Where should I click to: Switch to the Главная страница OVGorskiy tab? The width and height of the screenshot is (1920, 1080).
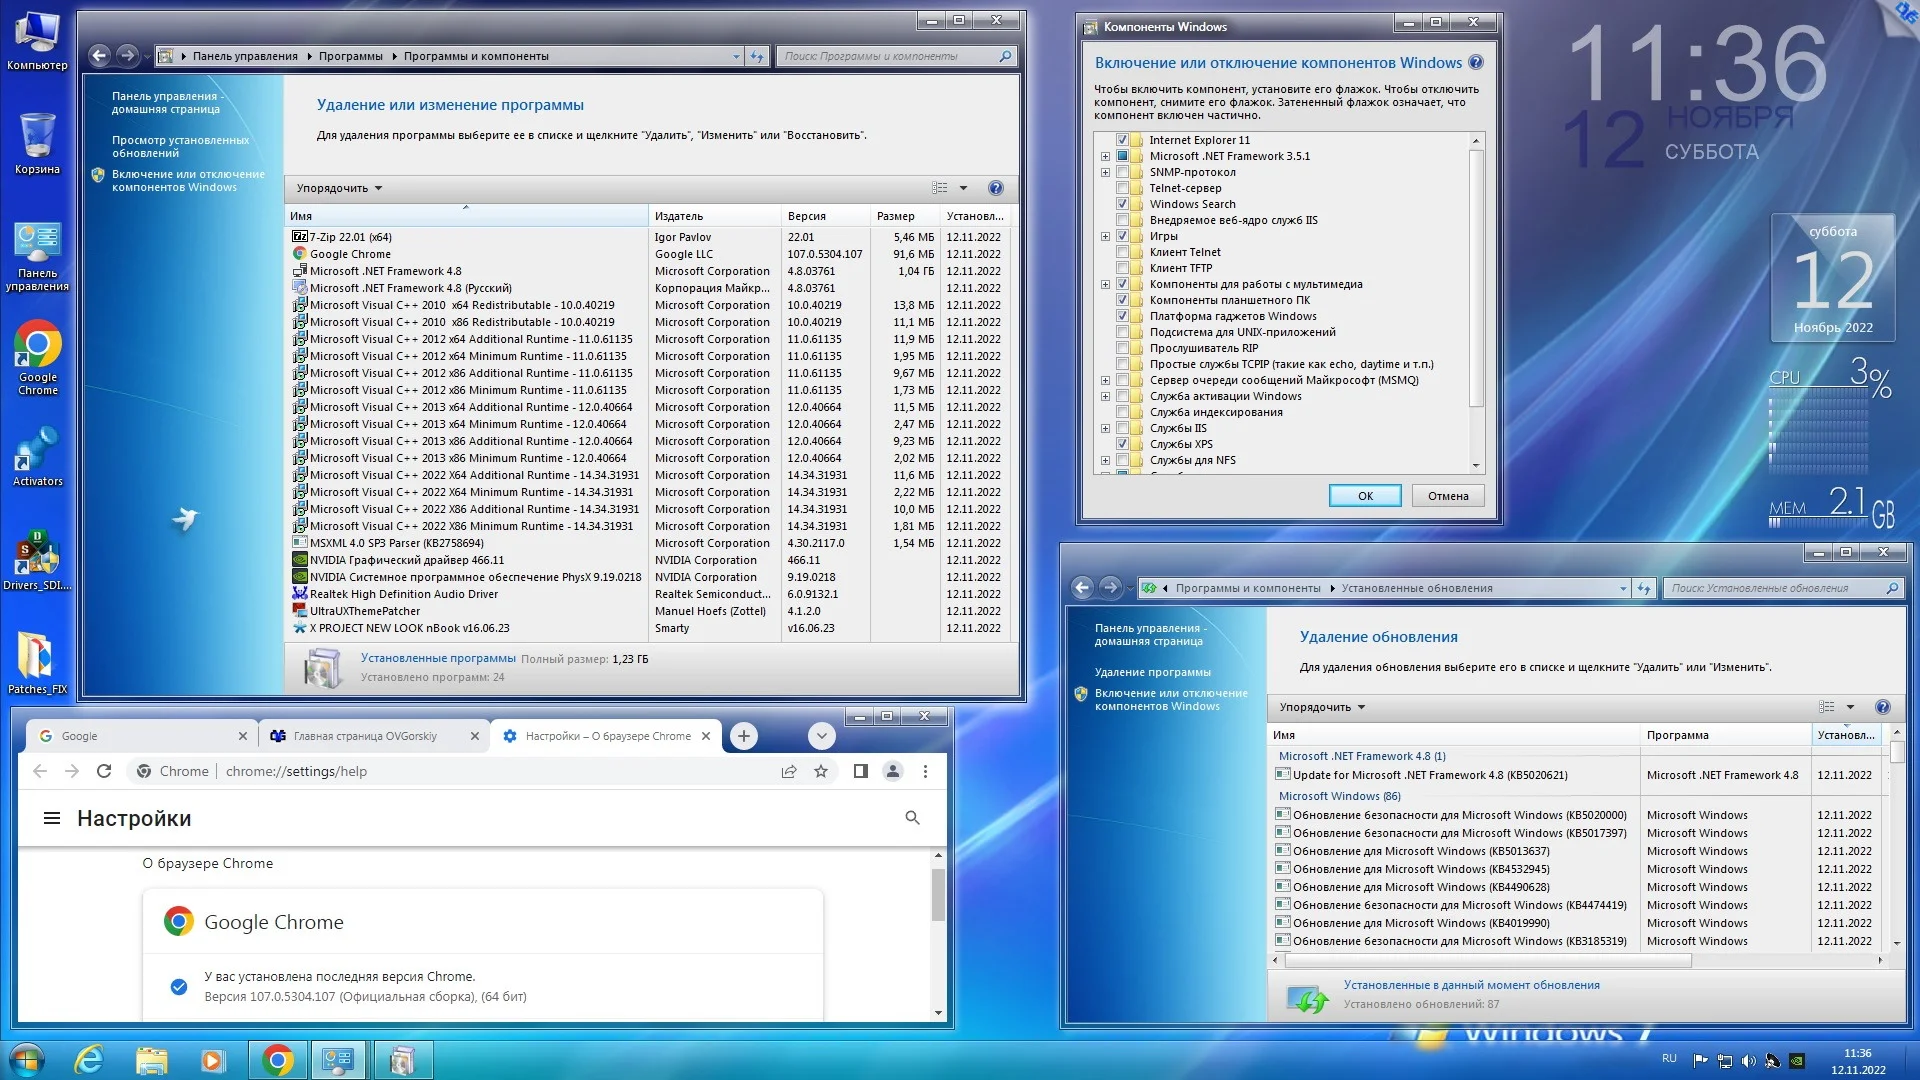pos(365,736)
